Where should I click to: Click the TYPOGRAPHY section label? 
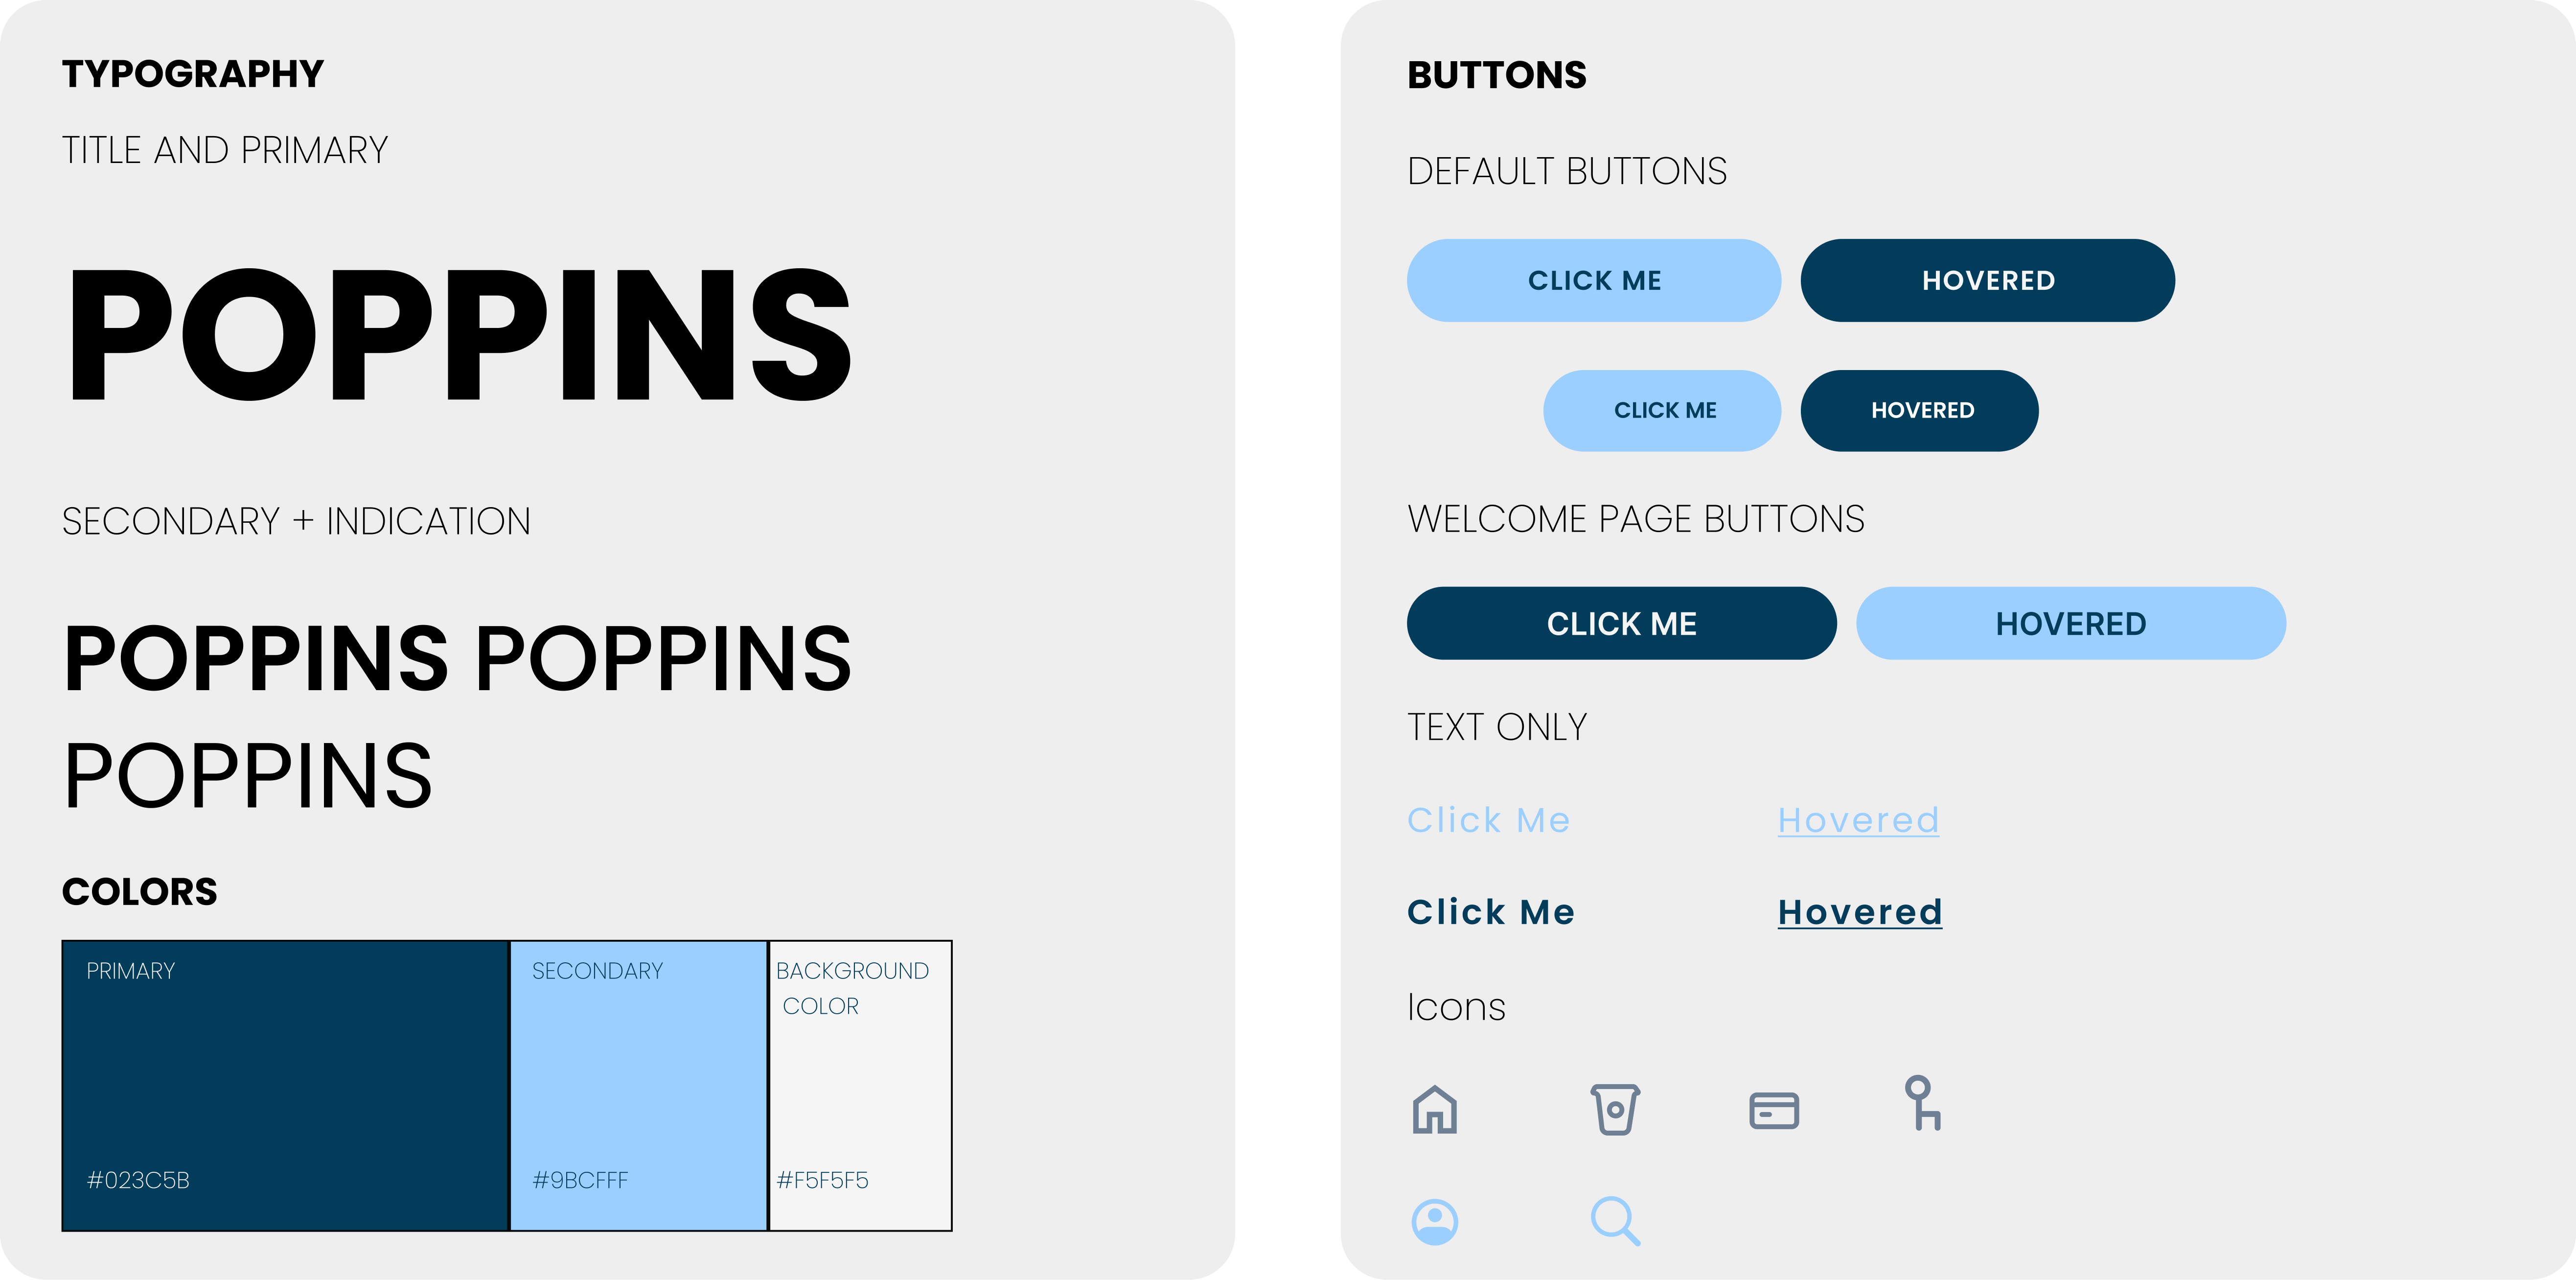tap(192, 72)
